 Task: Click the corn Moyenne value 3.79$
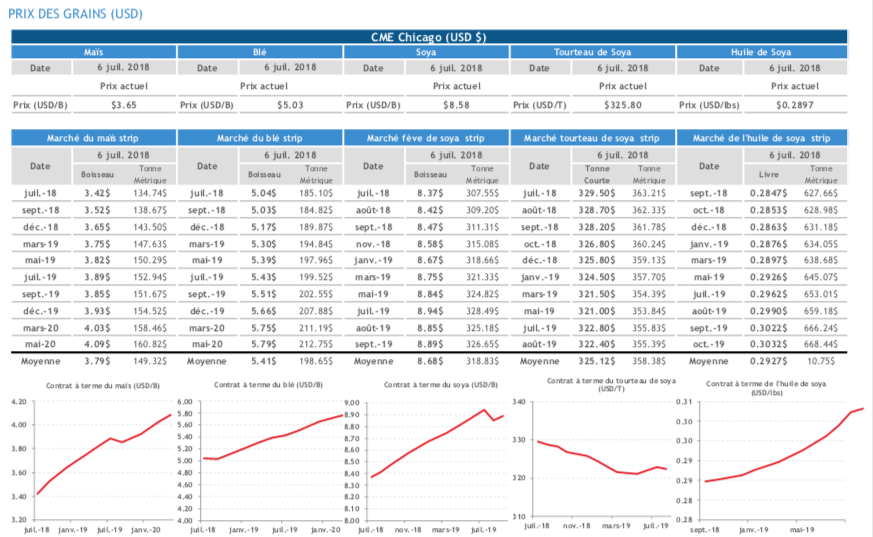[x=95, y=360]
